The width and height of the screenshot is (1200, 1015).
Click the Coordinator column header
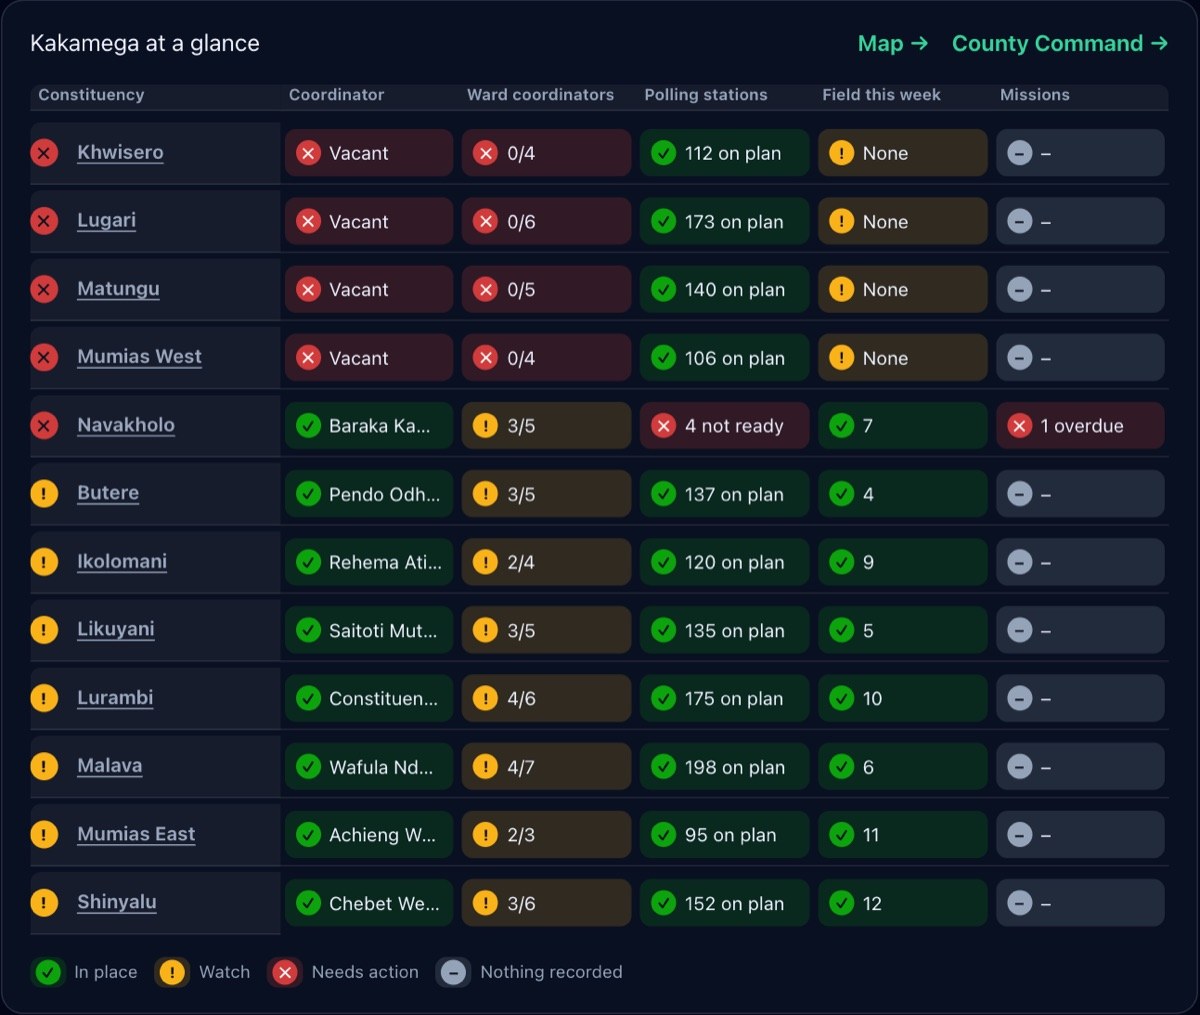(x=336, y=95)
